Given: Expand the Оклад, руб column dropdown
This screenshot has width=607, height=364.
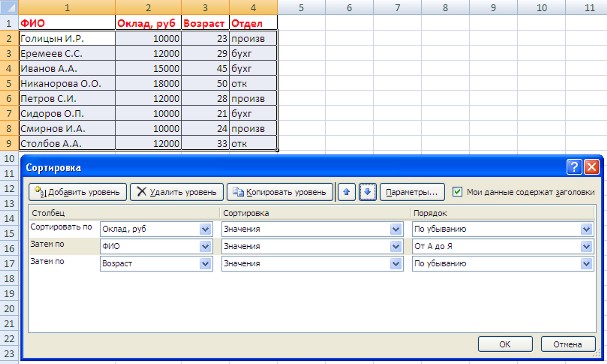Looking at the screenshot, I should 206,229.
